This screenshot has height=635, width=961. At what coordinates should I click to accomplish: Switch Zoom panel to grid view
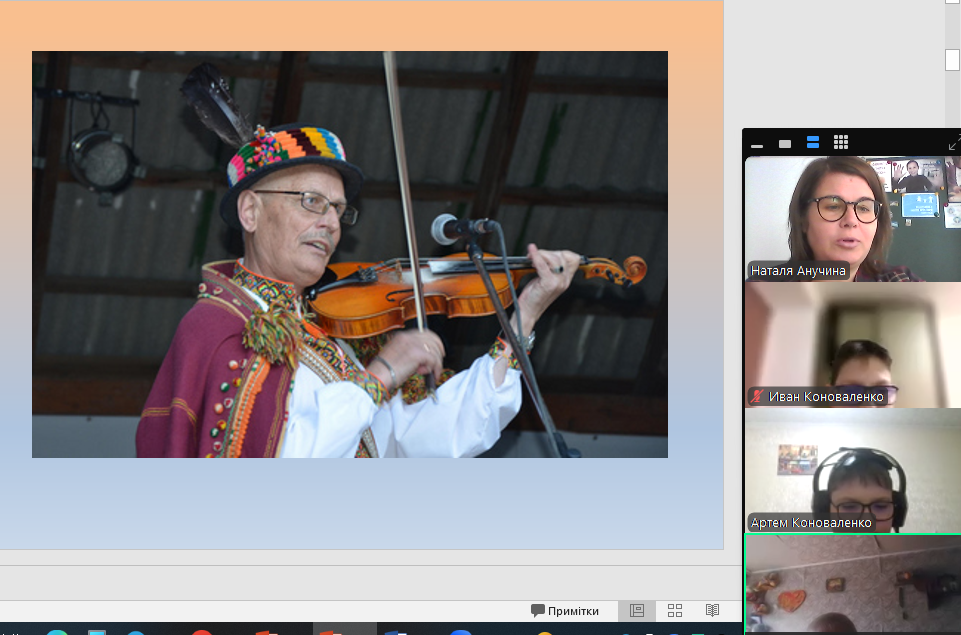tap(841, 143)
